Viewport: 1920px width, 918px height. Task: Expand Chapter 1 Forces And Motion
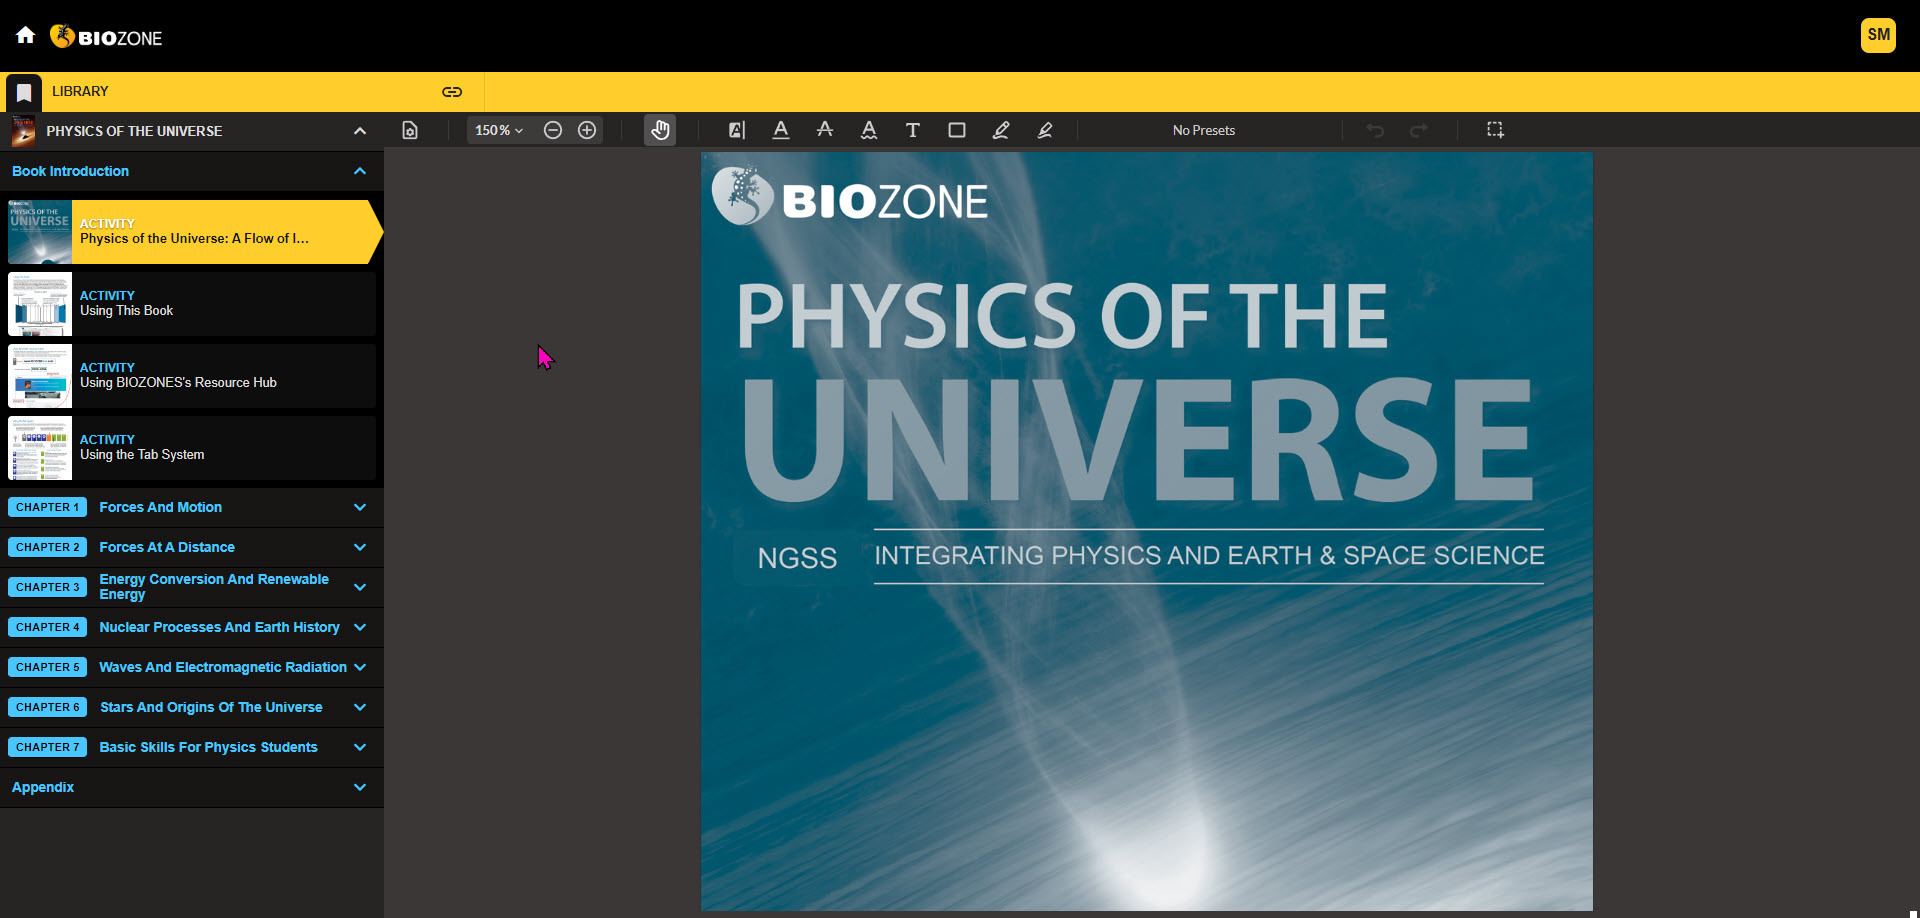[x=360, y=507]
